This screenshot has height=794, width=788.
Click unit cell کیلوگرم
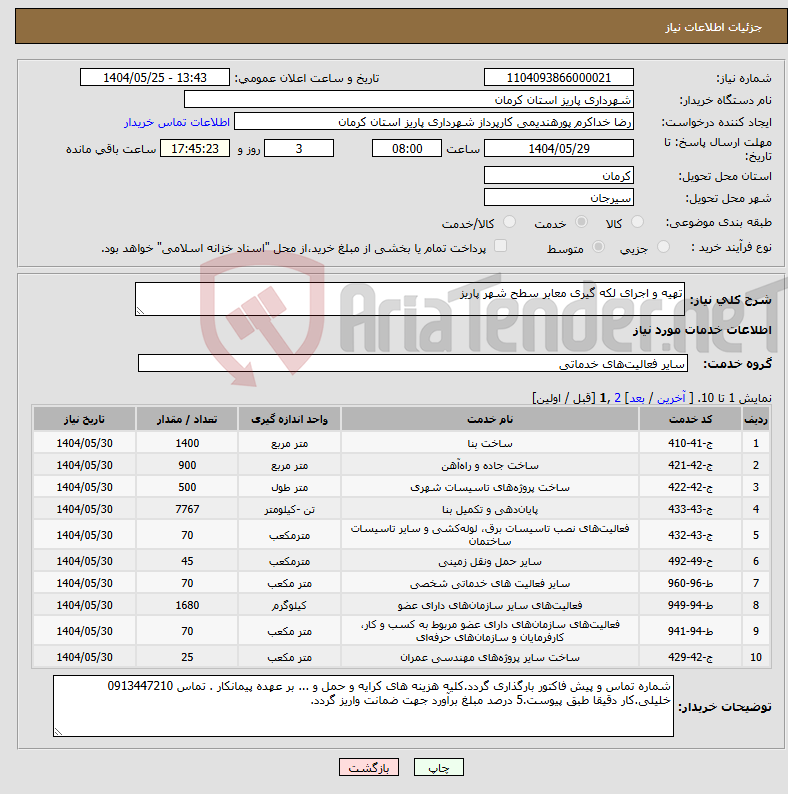[289, 606]
